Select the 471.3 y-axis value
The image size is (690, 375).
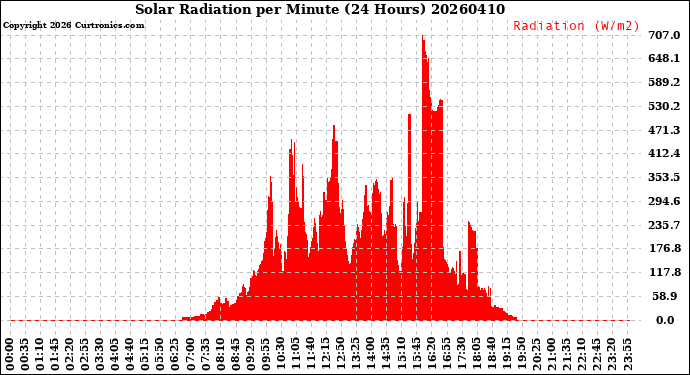[x=664, y=130]
